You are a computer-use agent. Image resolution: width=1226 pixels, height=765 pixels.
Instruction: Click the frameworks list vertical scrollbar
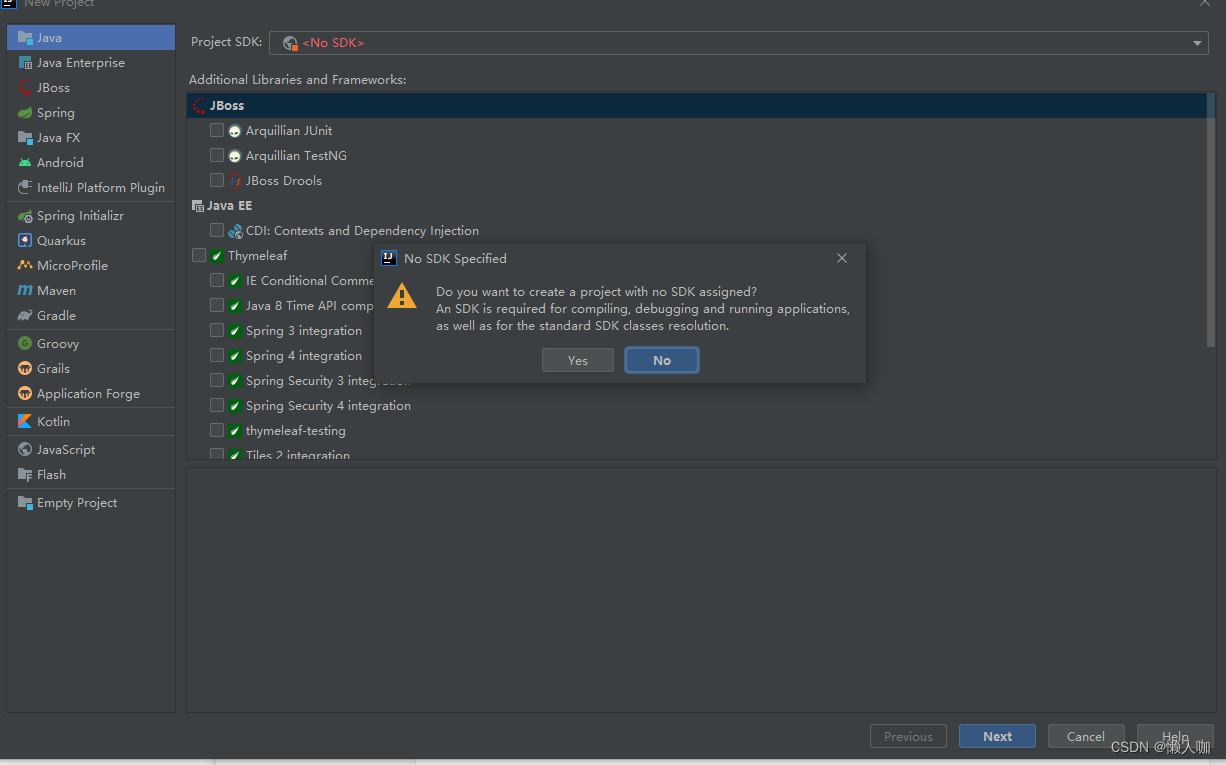[1211, 220]
